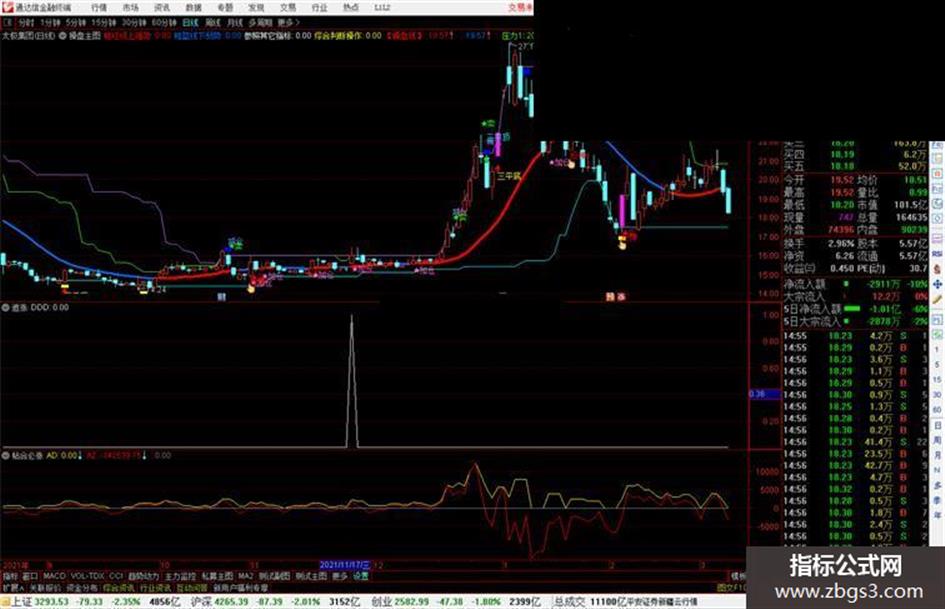Open the 热点 menu

351,8
